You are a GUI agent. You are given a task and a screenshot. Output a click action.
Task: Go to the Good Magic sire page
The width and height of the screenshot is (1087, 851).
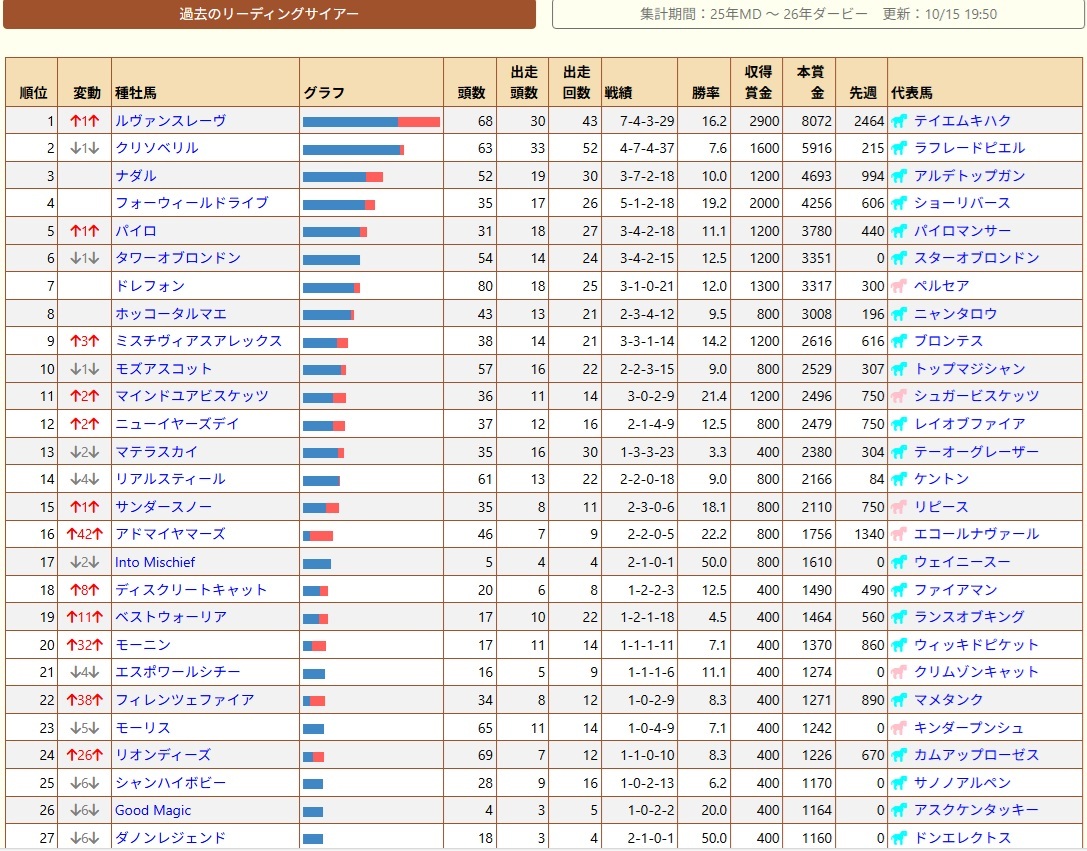click(x=153, y=810)
